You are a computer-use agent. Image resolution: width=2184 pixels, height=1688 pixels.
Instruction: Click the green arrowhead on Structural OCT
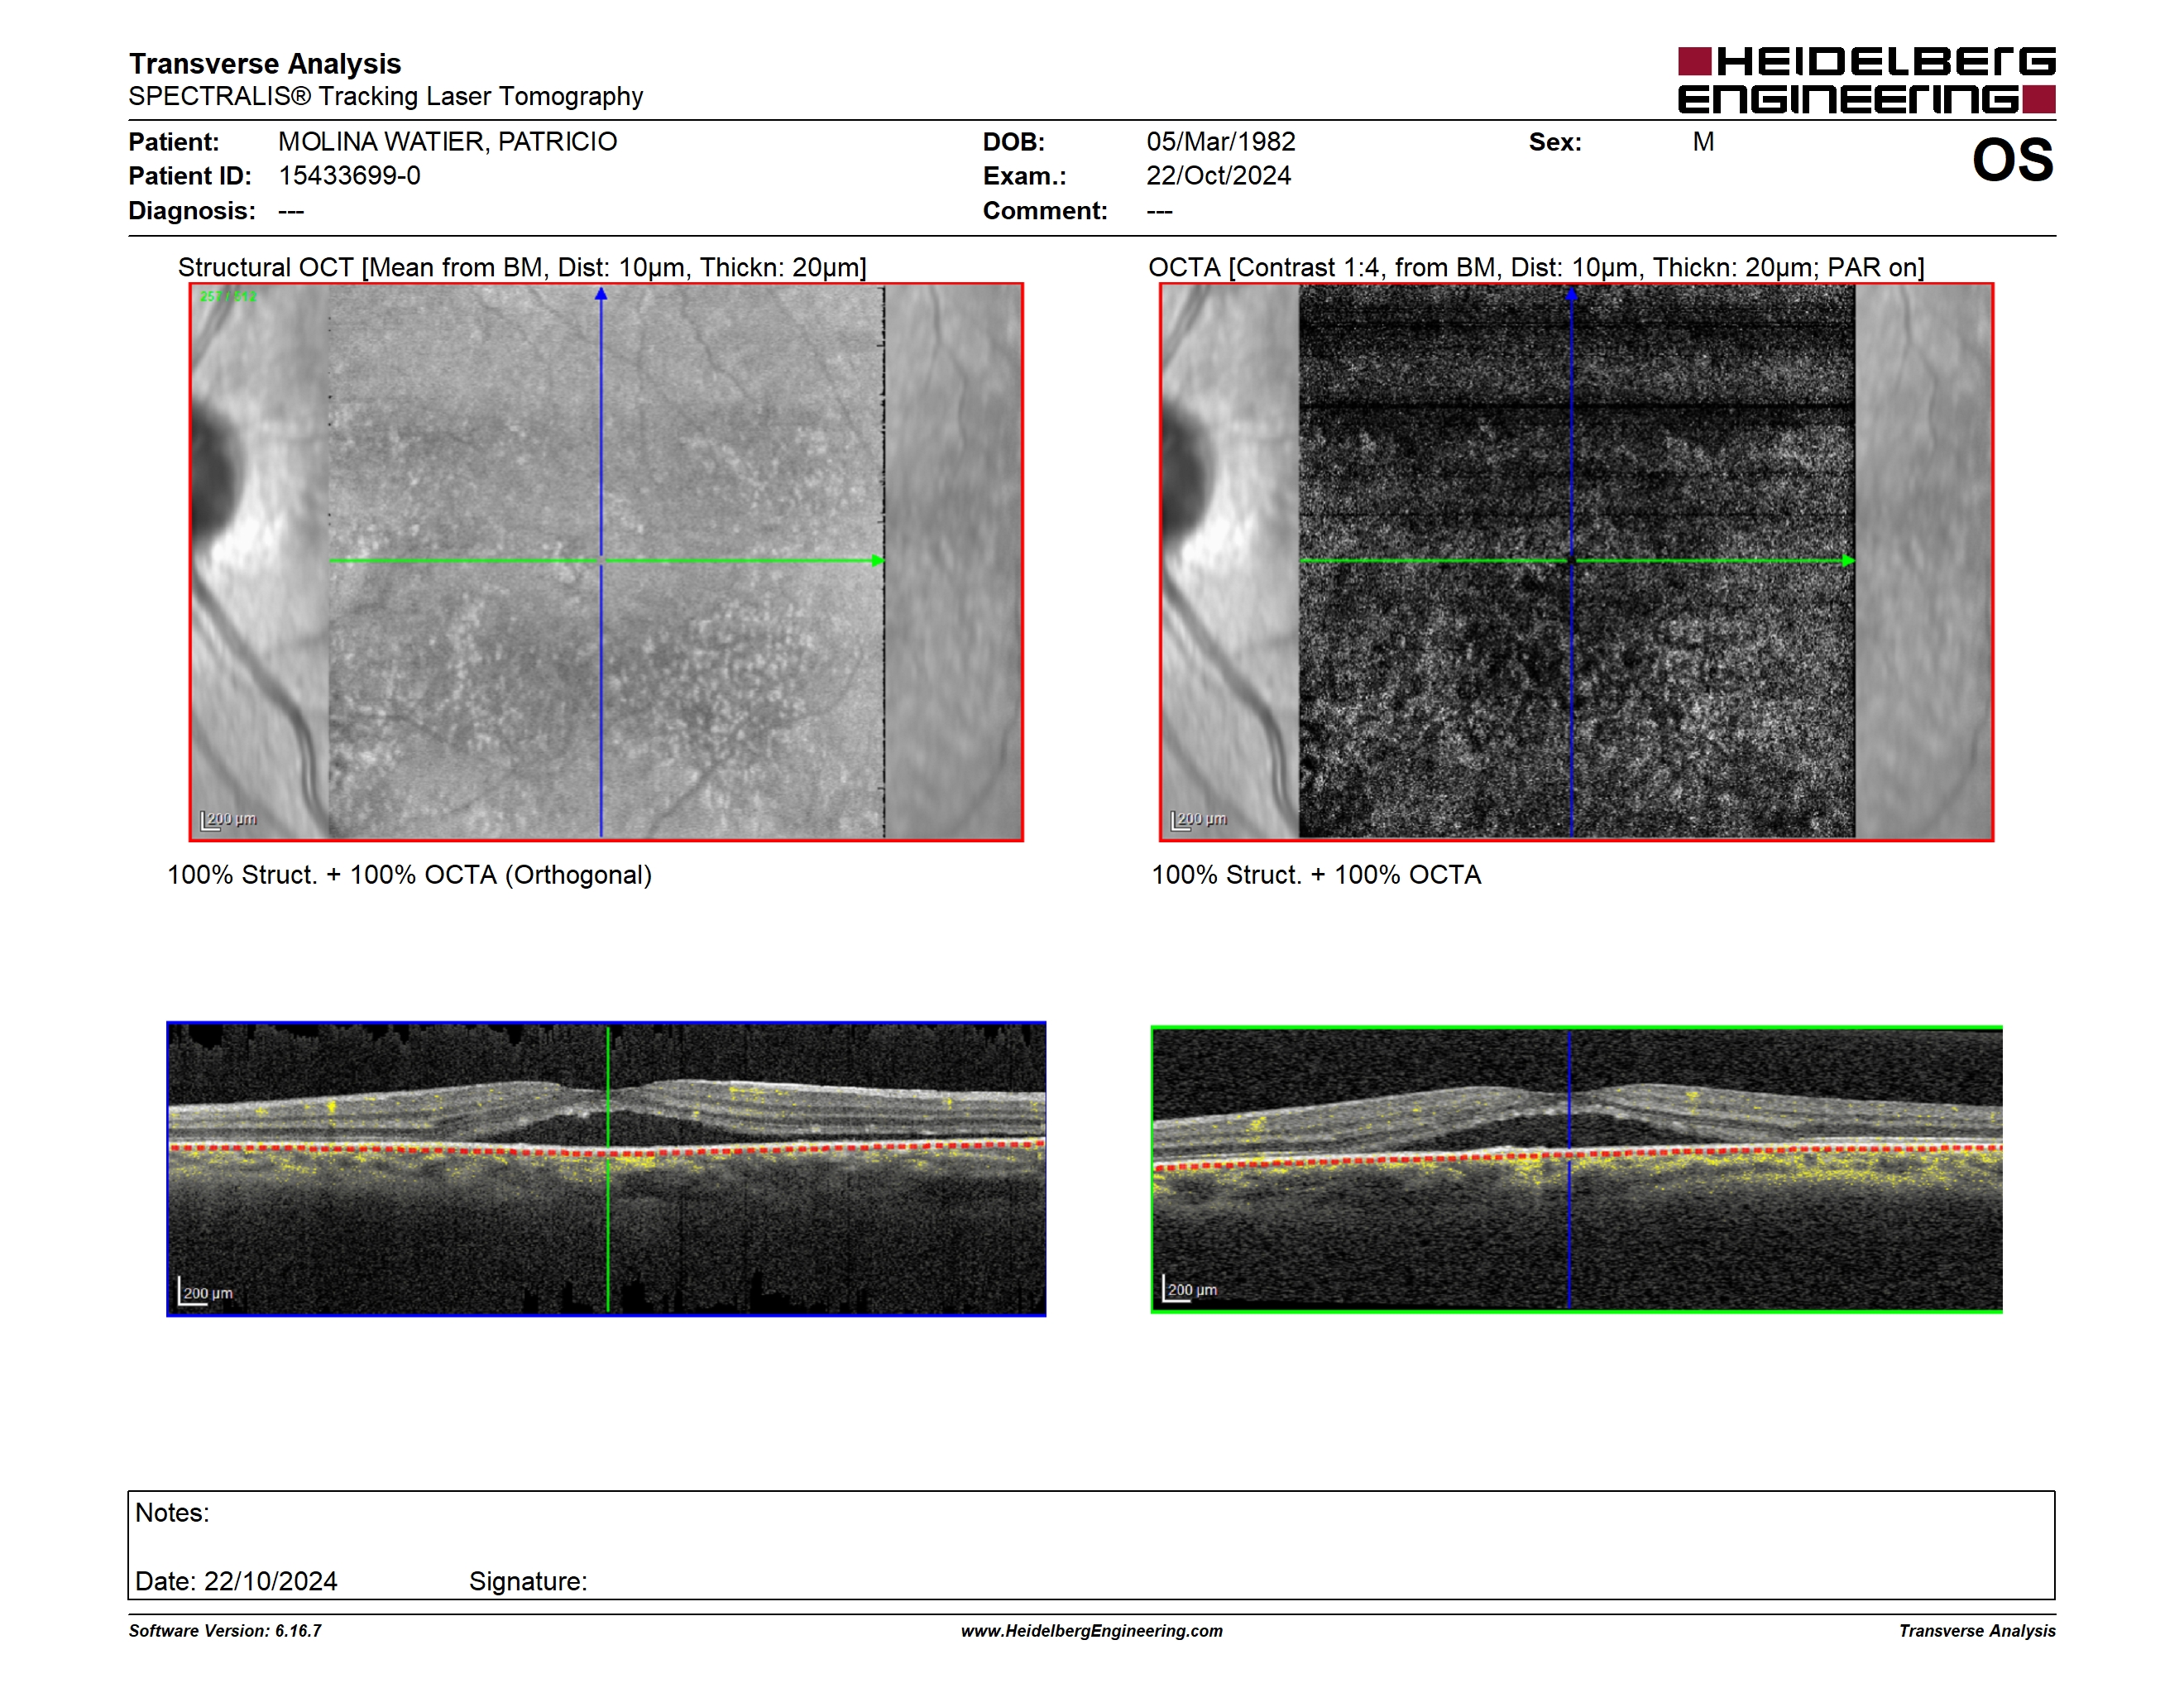point(878,561)
